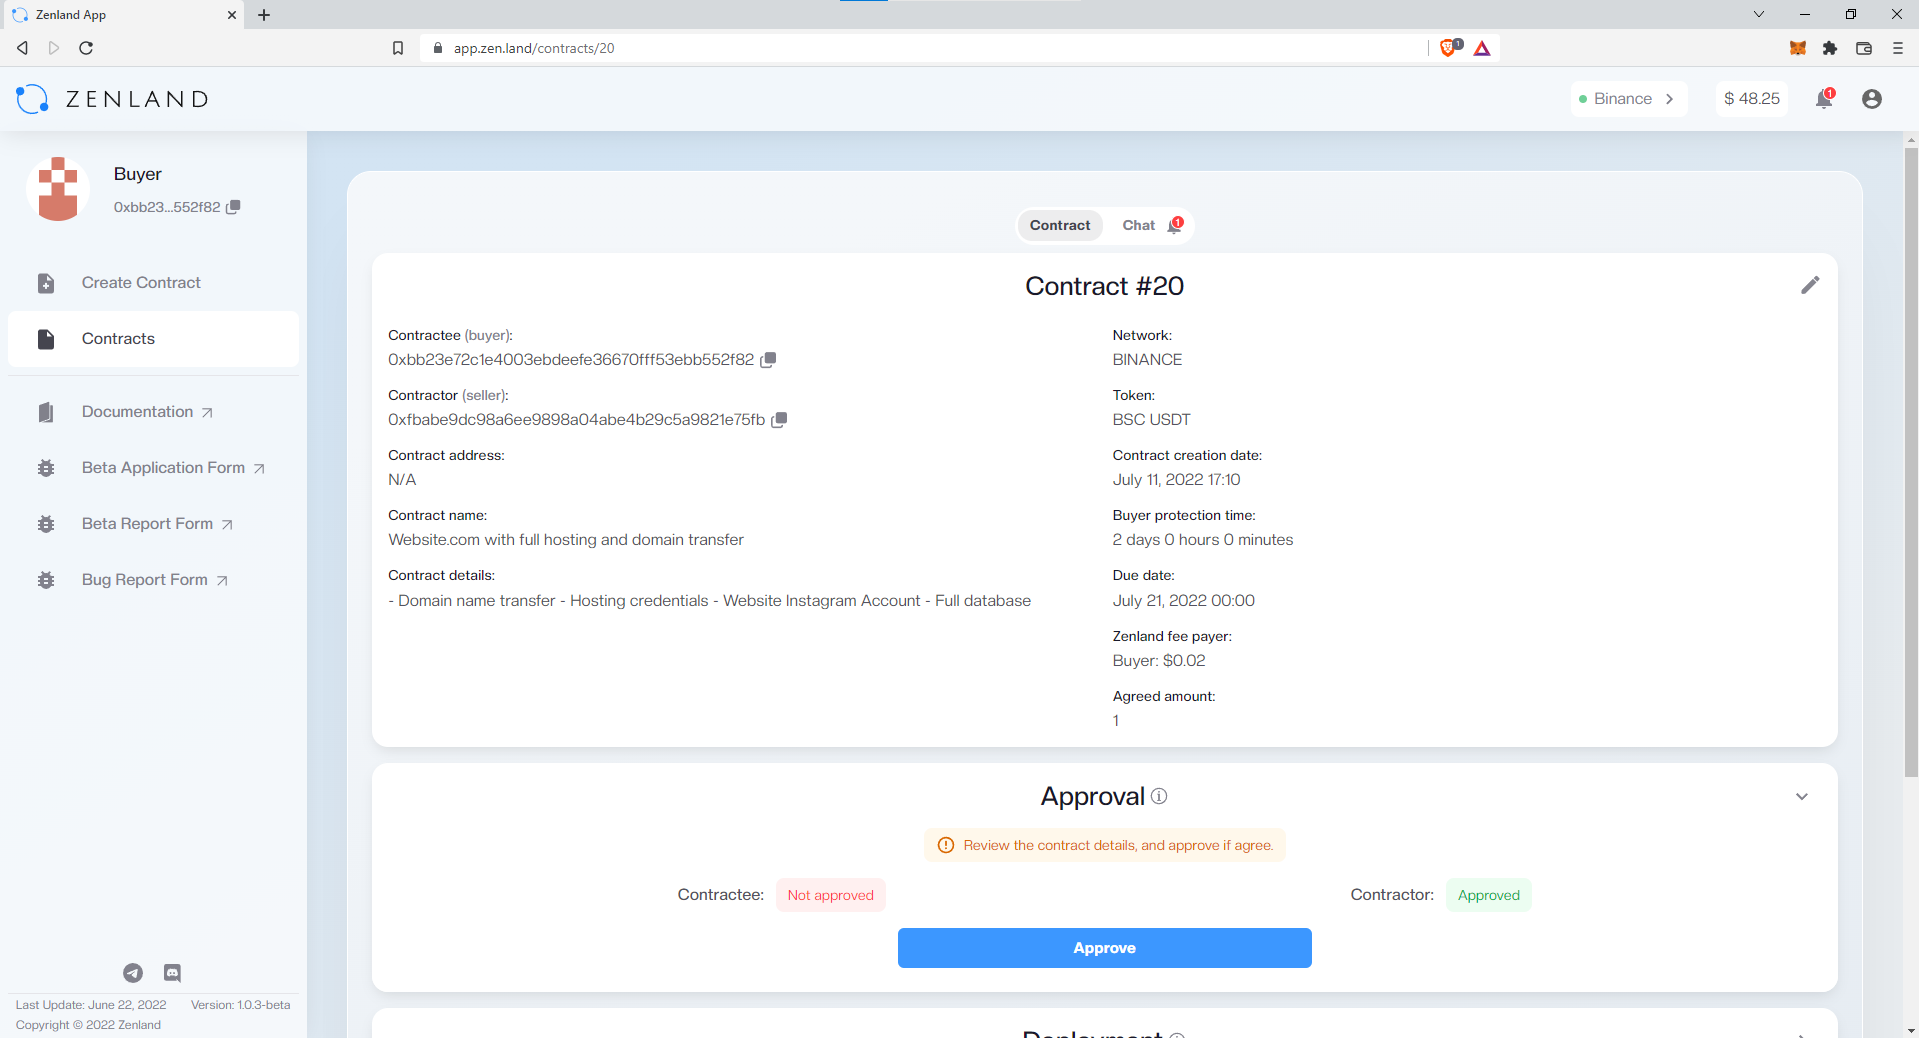Copy the Buyer wallet address in sidebar
The image size is (1919, 1038).
click(233, 207)
